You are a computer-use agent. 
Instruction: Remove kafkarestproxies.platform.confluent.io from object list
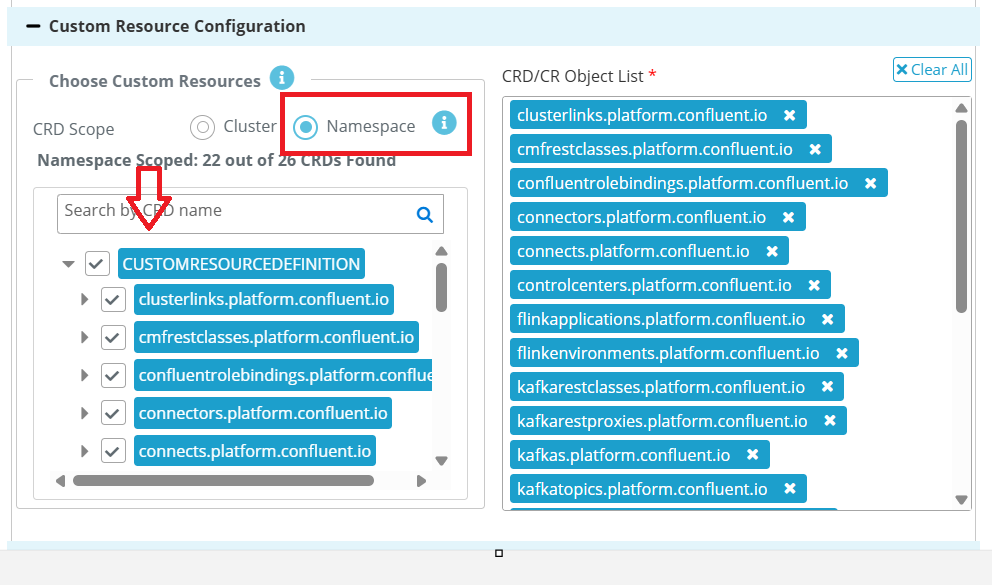click(830, 421)
